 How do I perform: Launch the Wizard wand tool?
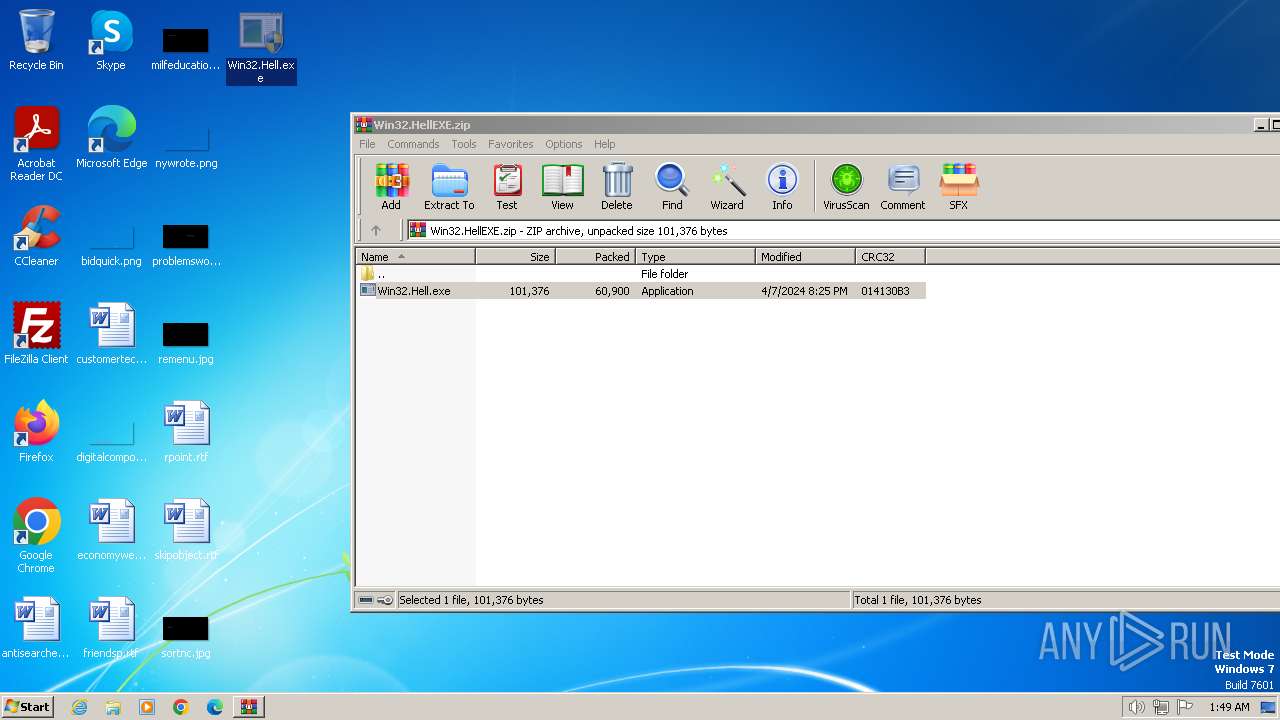click(x=727, y=187)
